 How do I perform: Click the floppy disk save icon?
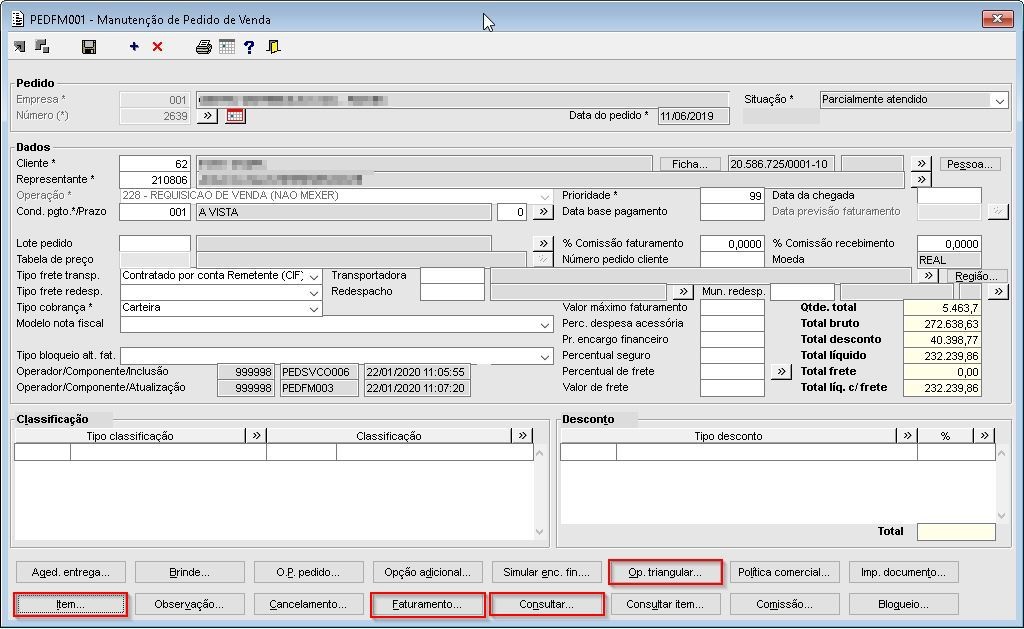pos(89,47)
